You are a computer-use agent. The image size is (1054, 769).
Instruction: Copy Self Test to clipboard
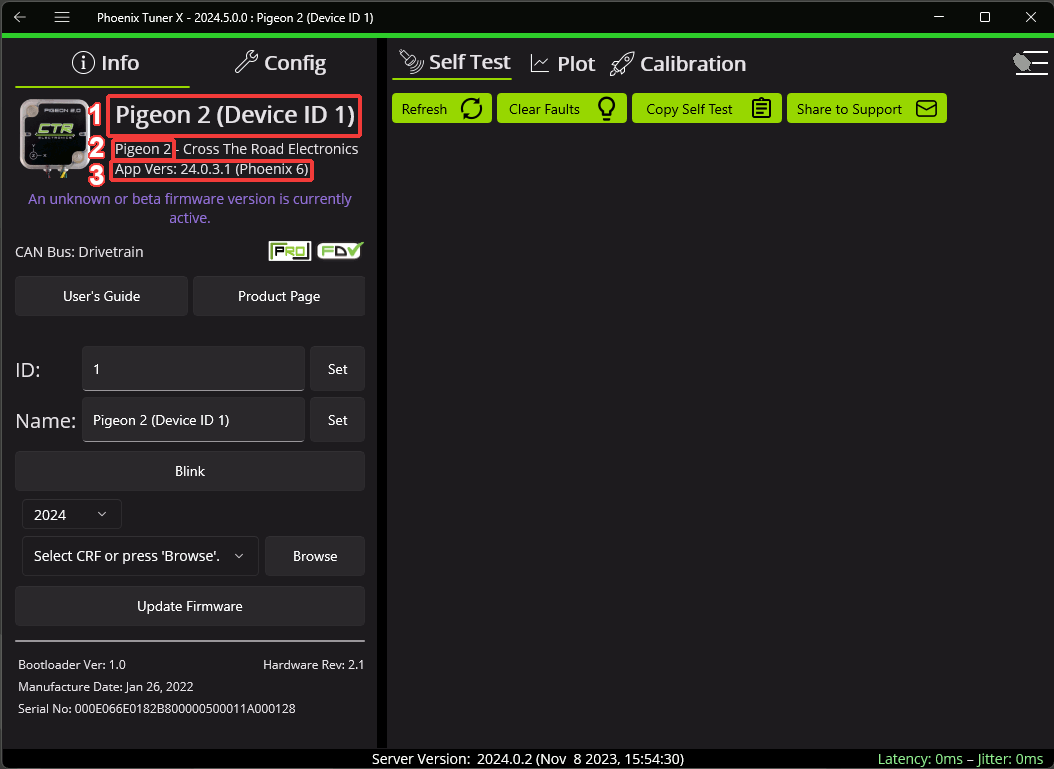click(706, 108)
